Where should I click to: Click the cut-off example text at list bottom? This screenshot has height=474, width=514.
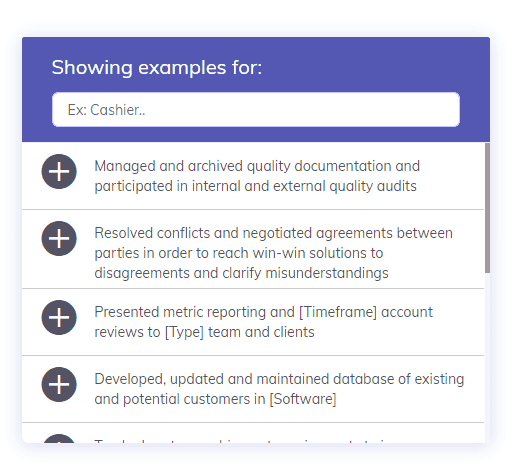(240, 441)
